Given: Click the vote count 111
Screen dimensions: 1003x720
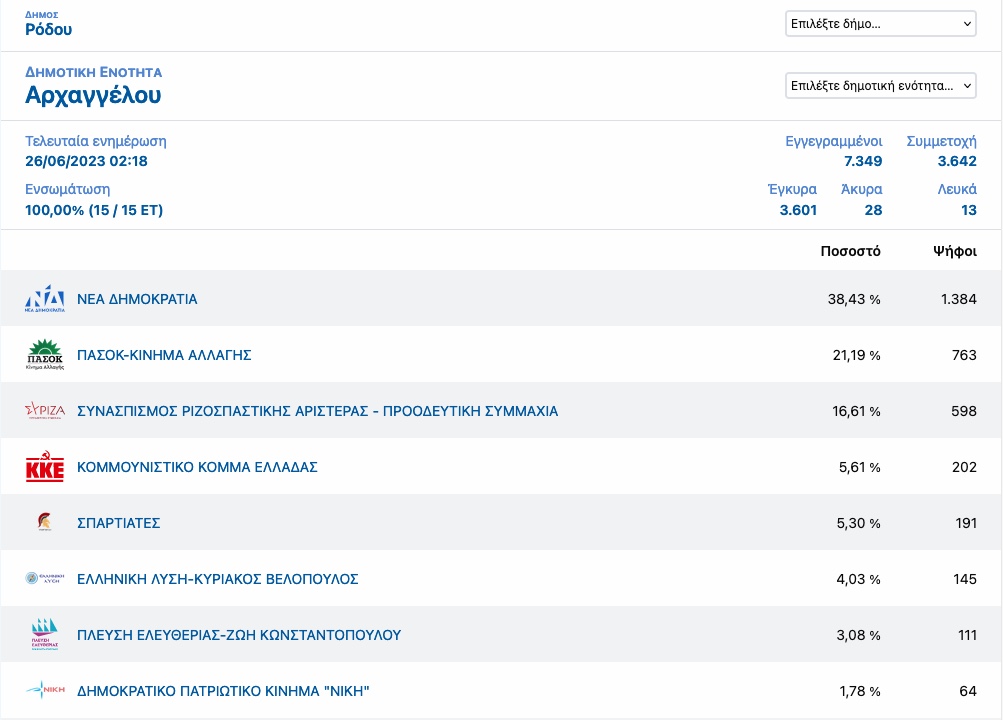Looking at the screenshot, I should pos(967,635).
